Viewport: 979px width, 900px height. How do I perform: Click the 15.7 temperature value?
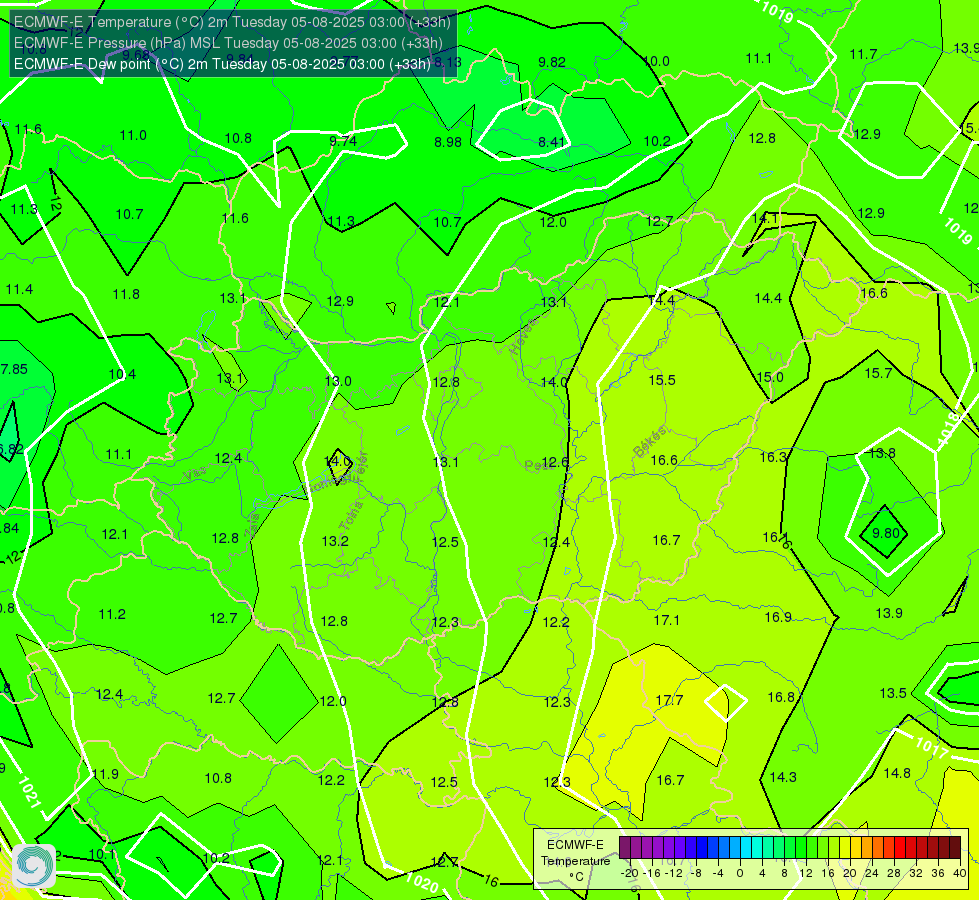[878, 373]
